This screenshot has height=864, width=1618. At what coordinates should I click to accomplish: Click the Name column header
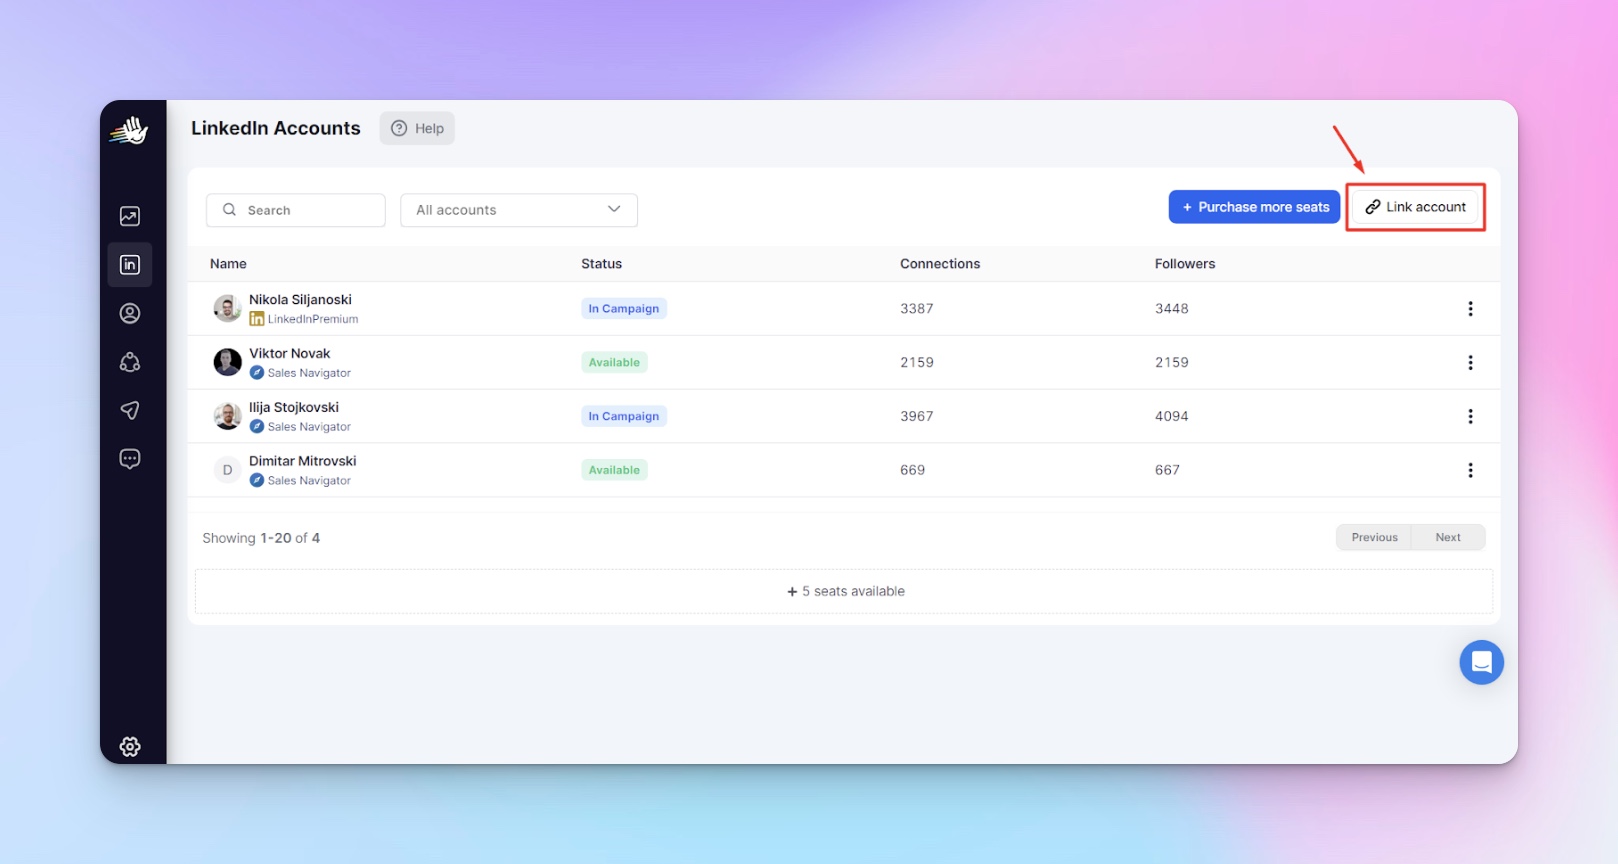(228, 264)
